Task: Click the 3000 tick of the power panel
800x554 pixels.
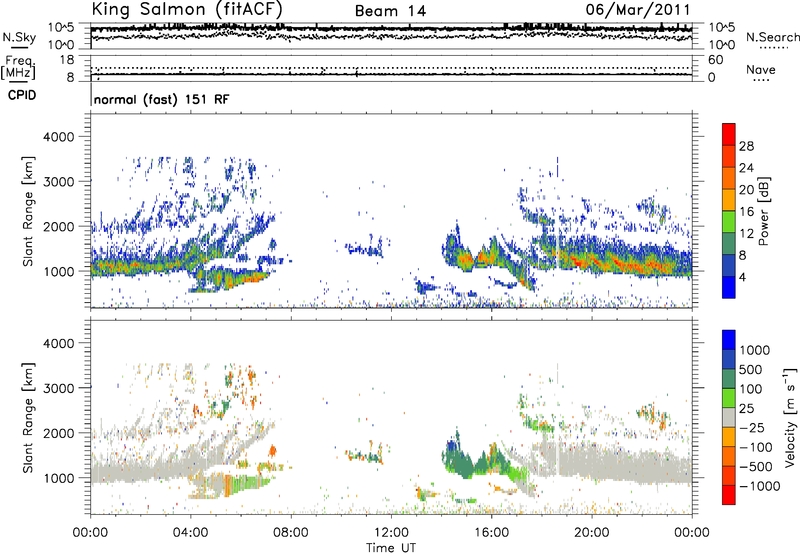Action: click(x=59, y=182)
